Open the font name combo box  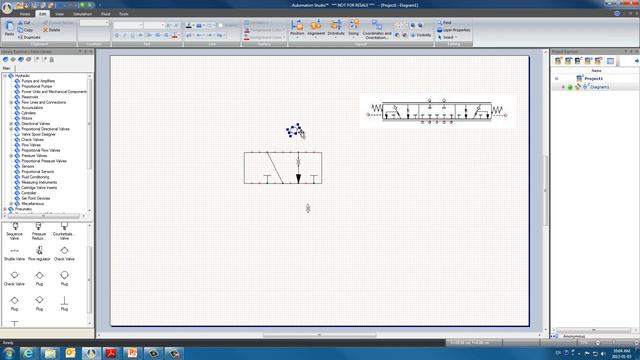coord(128,25)
